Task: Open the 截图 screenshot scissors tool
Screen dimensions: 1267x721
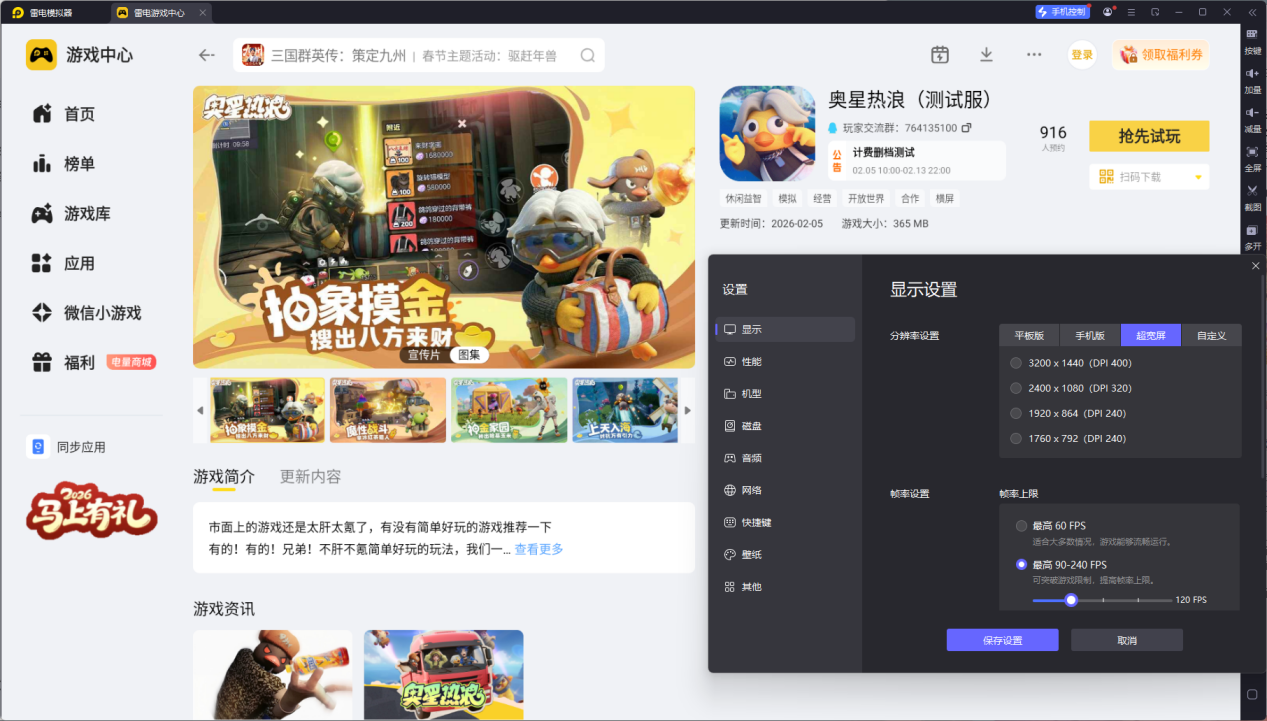Action: click(x=1252, y=190)
